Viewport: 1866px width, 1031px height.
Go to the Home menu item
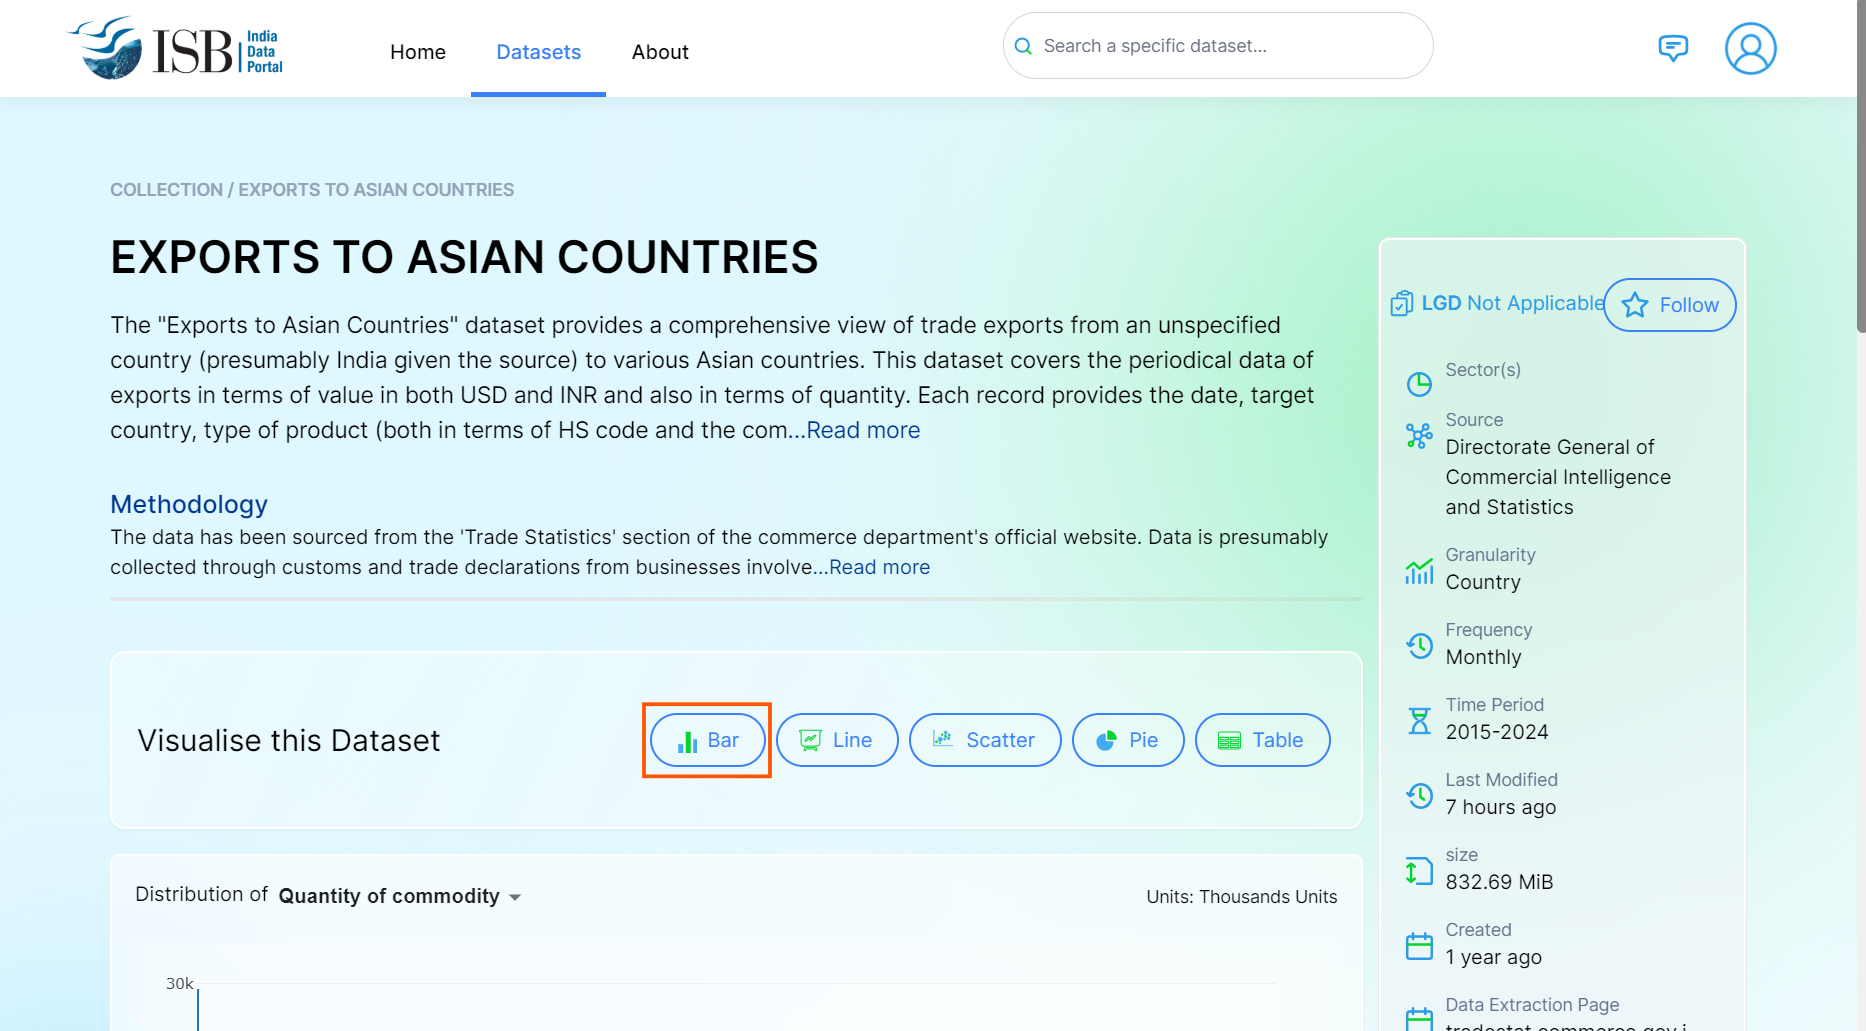[x=418, y=52]
